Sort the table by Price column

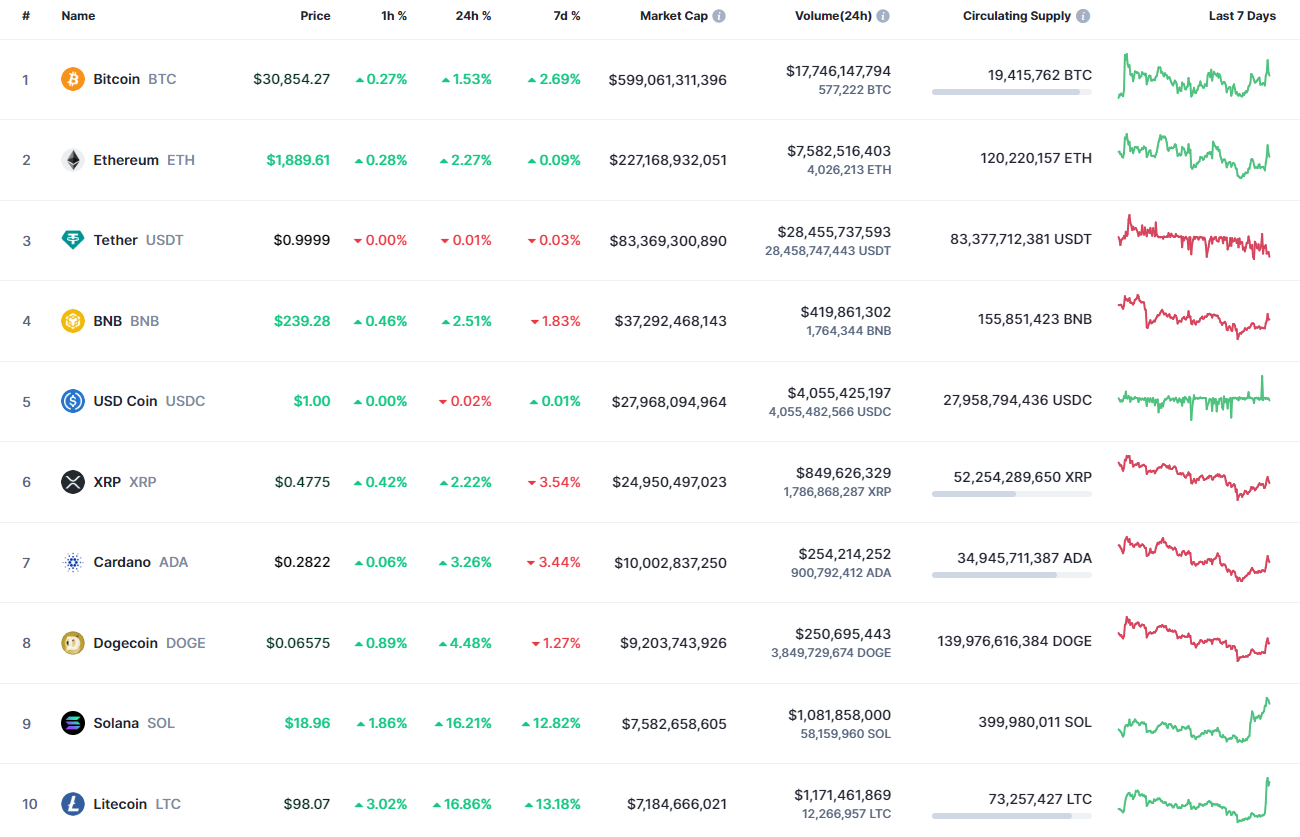315,15
